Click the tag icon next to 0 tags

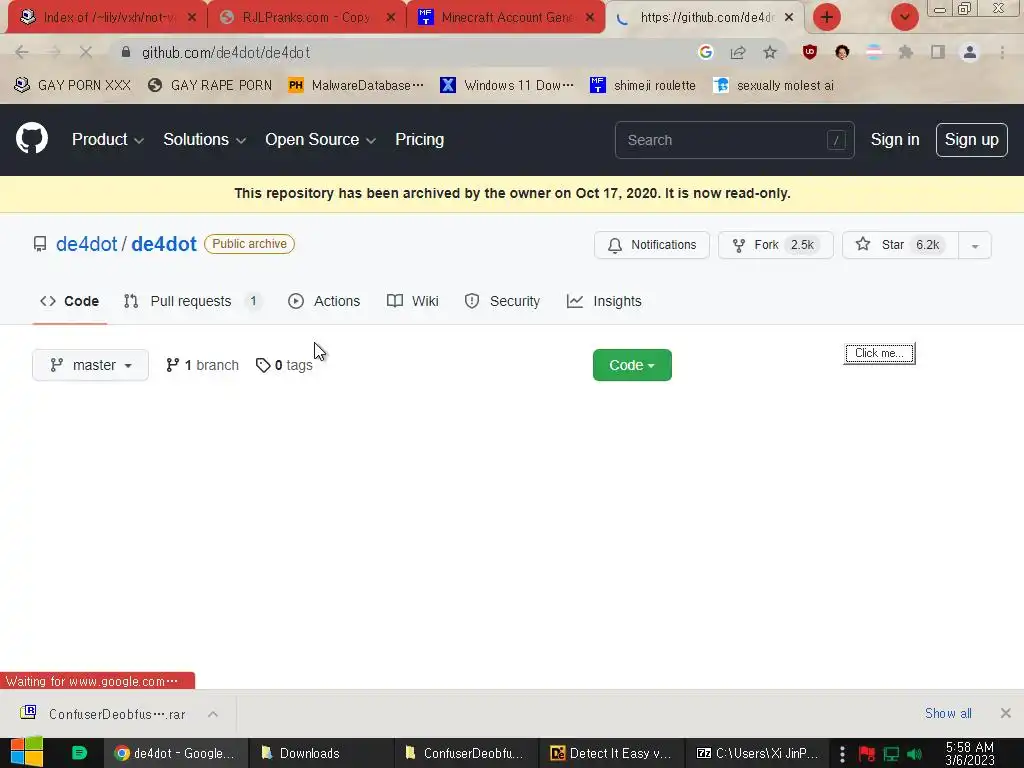[x=263, y=365]
